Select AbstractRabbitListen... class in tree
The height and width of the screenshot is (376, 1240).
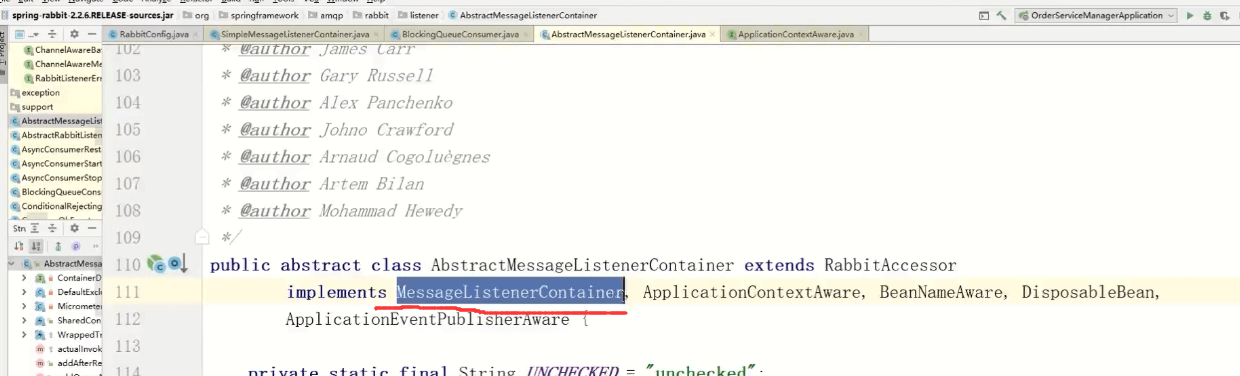(x=56, y=135)
